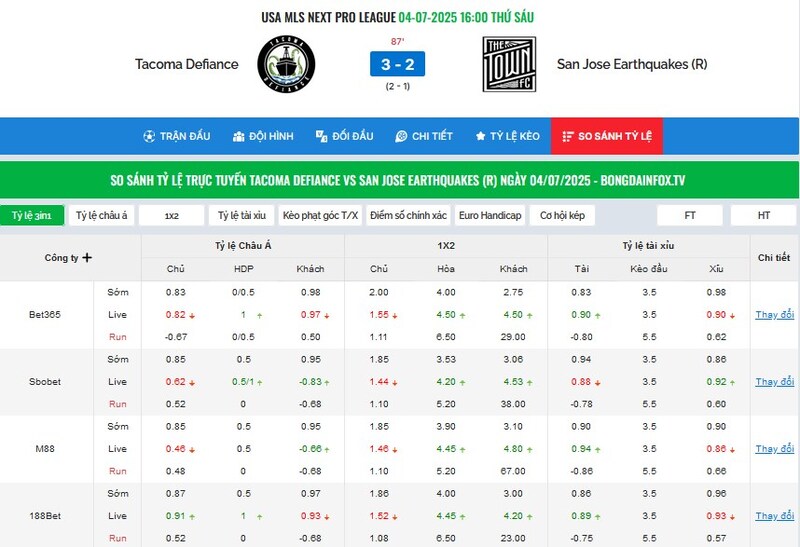
Task: Click the lineup people icon in Đội Hình
Action: pos(238,136)
